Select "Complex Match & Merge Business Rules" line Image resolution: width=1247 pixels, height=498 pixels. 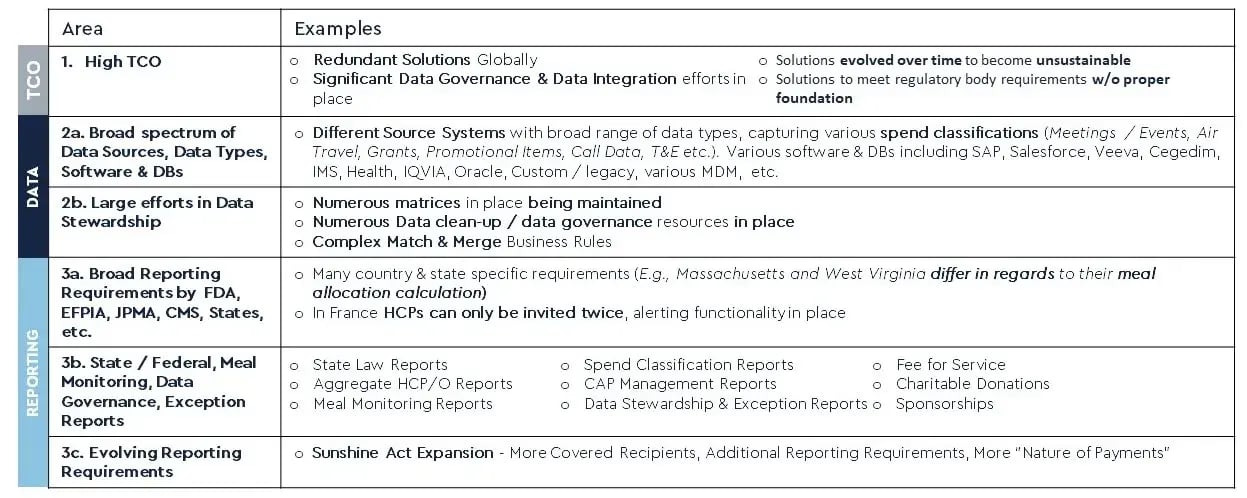tap(462, 241)
